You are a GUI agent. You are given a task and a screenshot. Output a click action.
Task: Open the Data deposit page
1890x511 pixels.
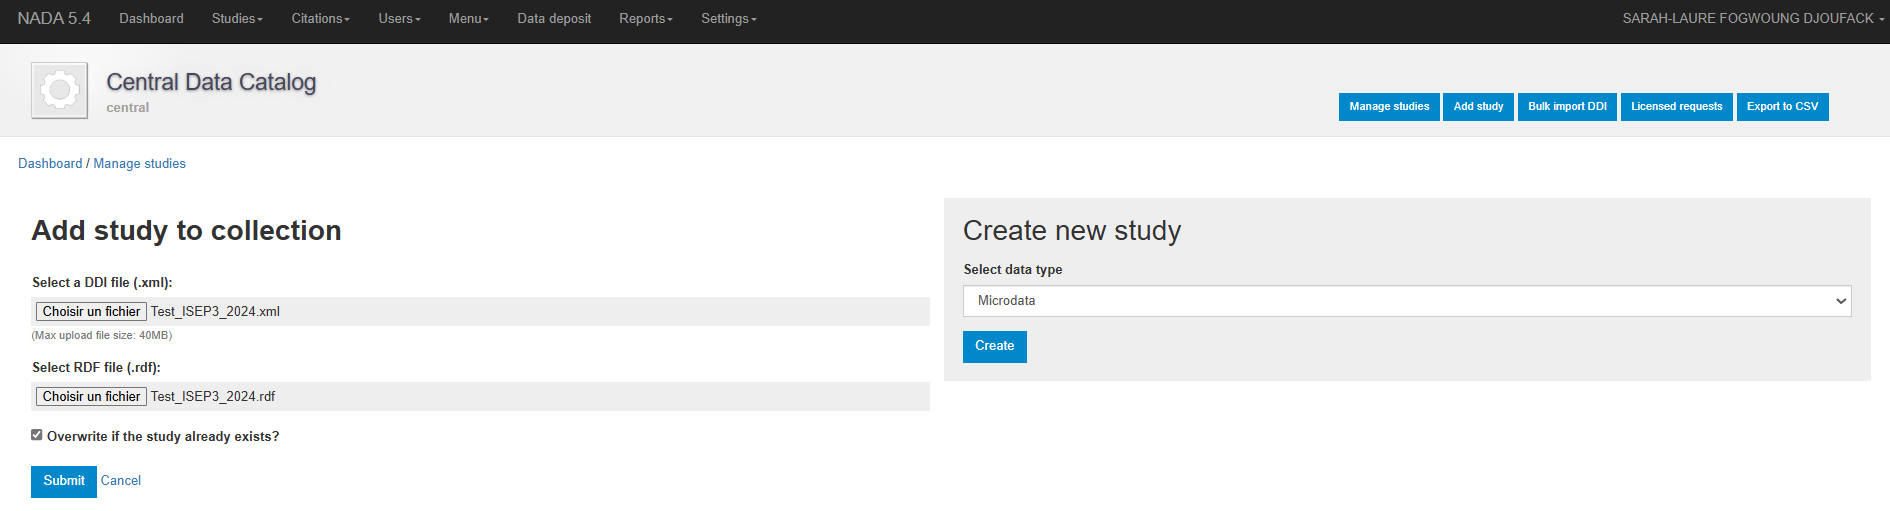point(554,19)
